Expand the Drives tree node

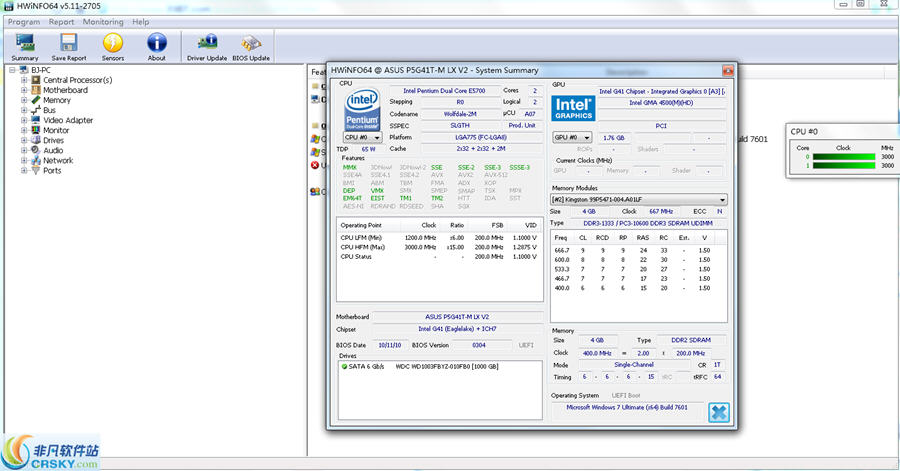[24, 140]
